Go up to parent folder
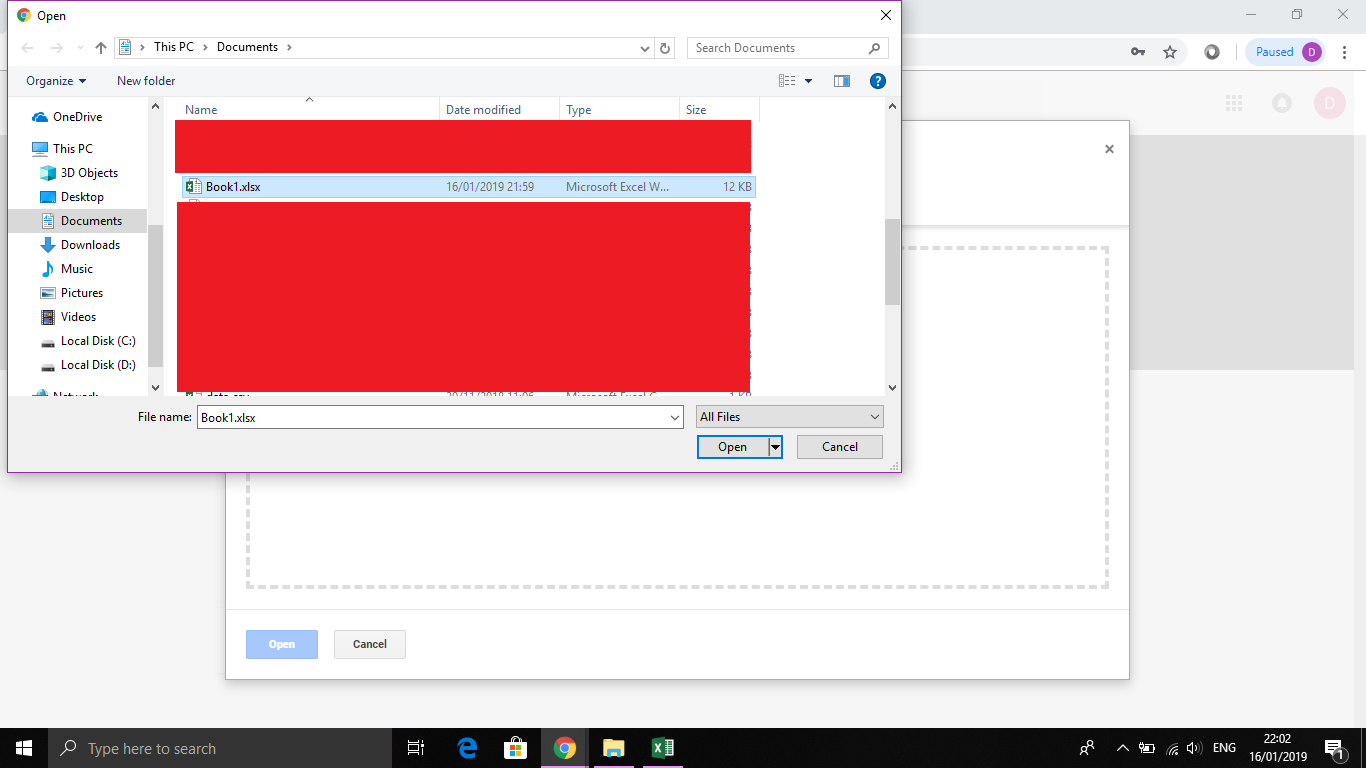1366x768 pixels. coord(101,48)
